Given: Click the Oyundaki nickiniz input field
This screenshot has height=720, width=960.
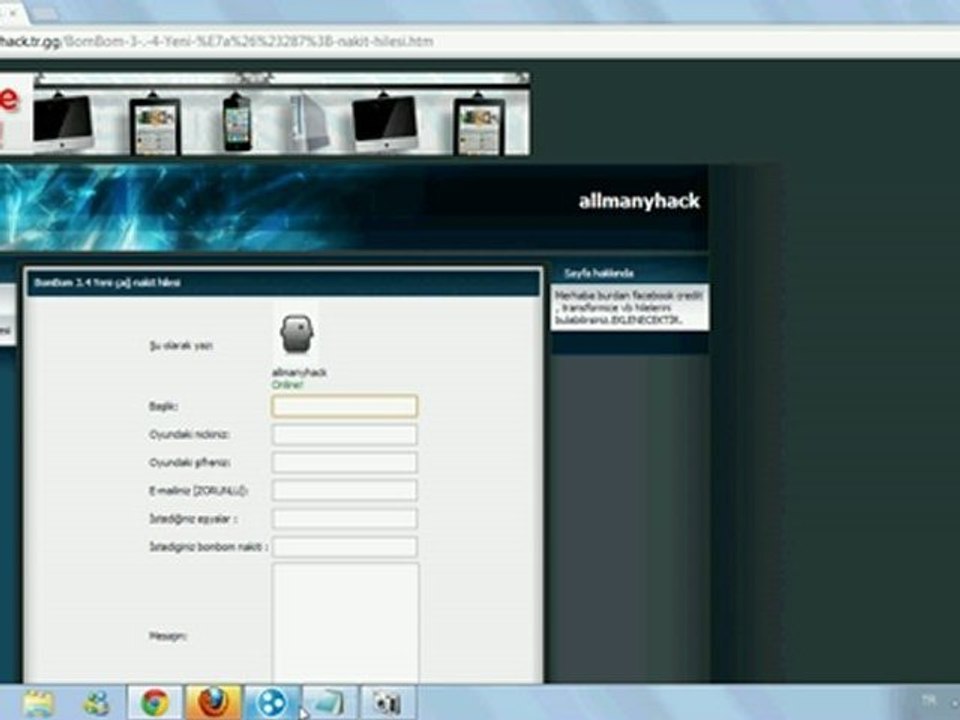Looking at the screenshot, I should pos(345,435).
